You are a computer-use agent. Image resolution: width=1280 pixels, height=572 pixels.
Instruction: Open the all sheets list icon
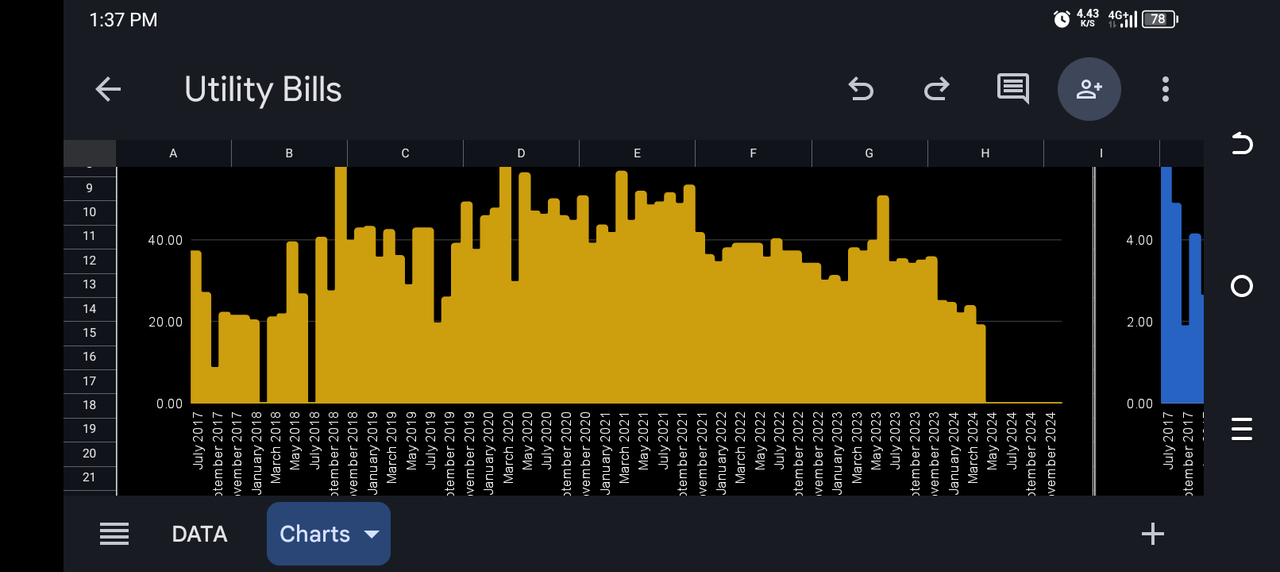tap(114, 534)
